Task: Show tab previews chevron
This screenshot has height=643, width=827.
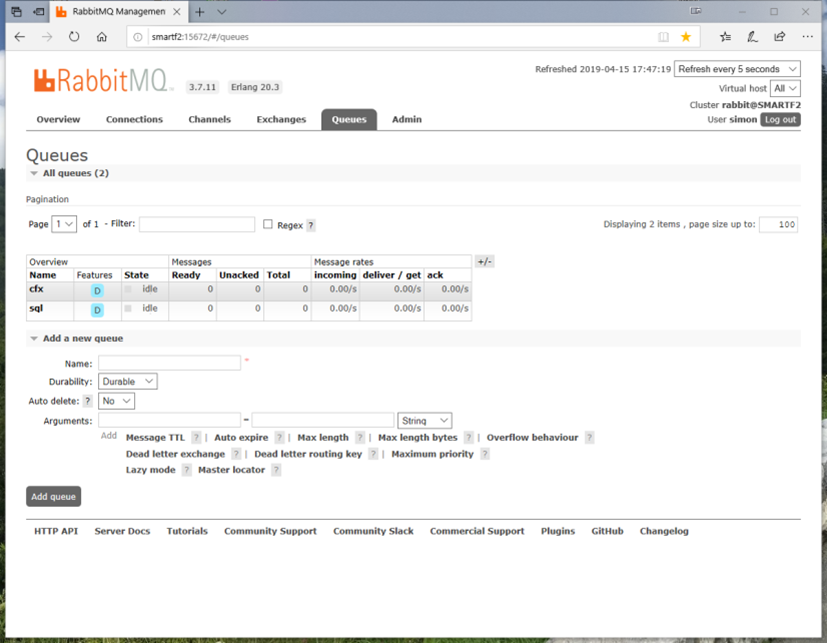Action: [222, 12]
